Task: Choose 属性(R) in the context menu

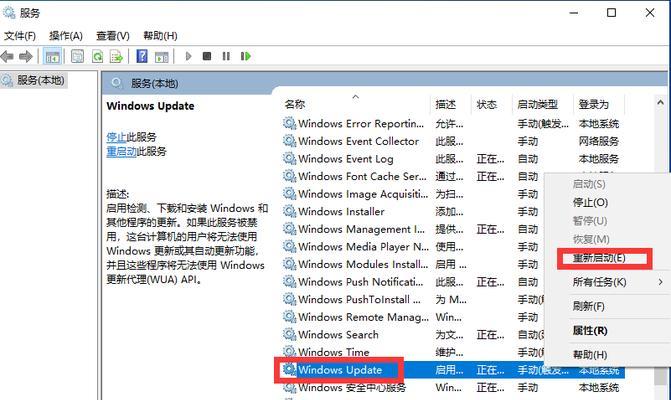Action: [590, 331]
